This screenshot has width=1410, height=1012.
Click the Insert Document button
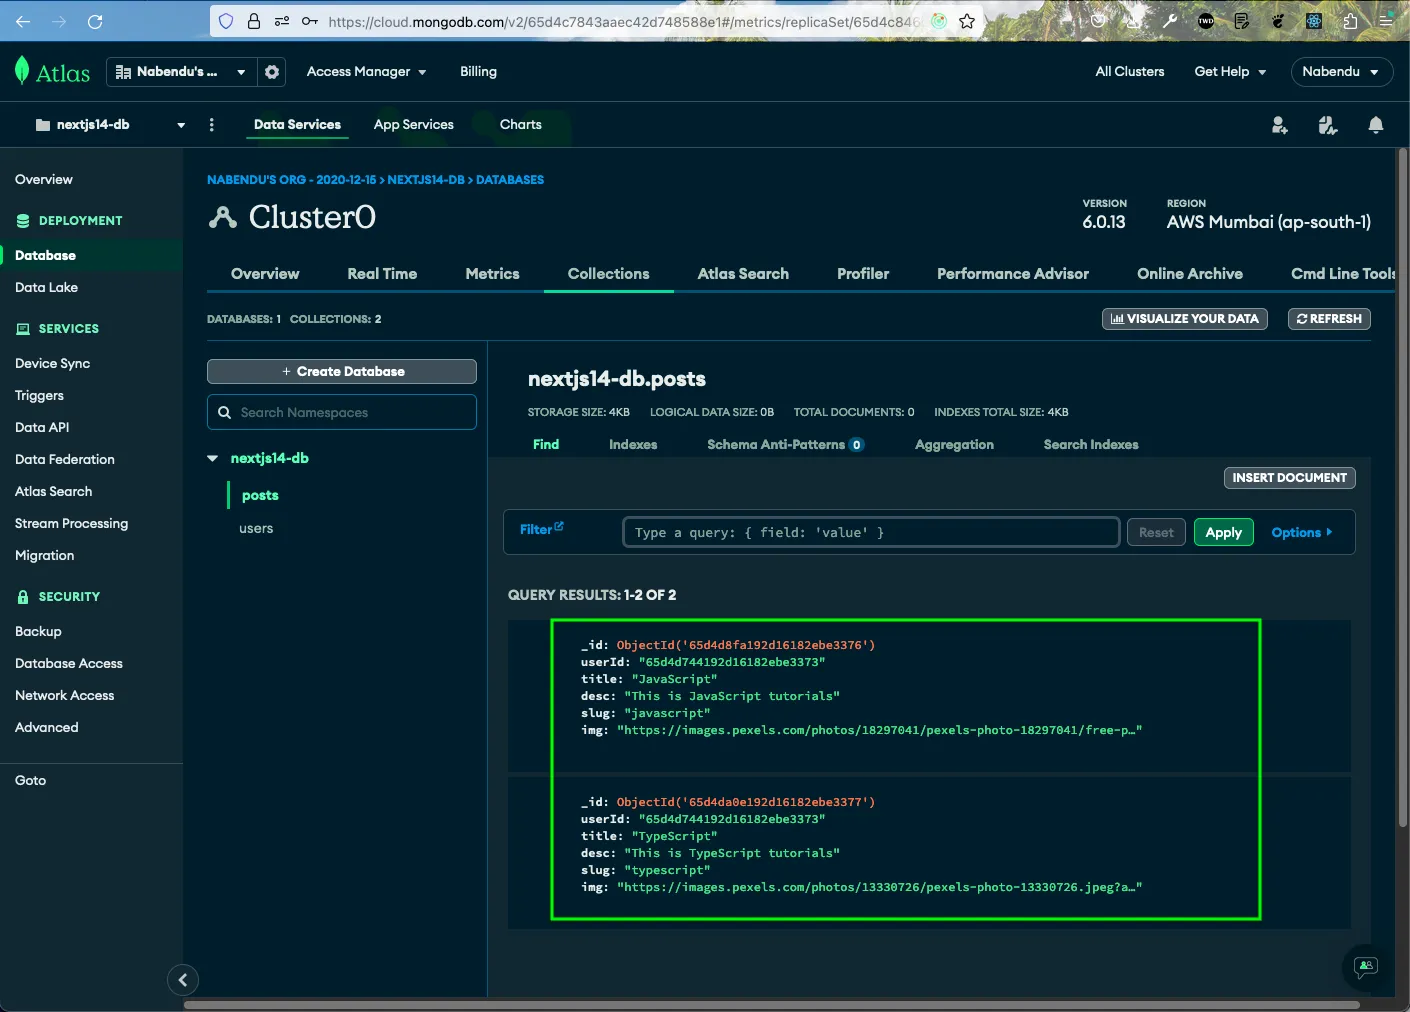[1289, 478]
